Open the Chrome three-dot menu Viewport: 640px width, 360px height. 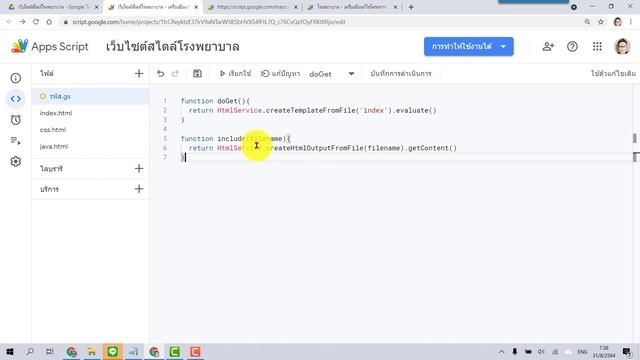(631, 22)
